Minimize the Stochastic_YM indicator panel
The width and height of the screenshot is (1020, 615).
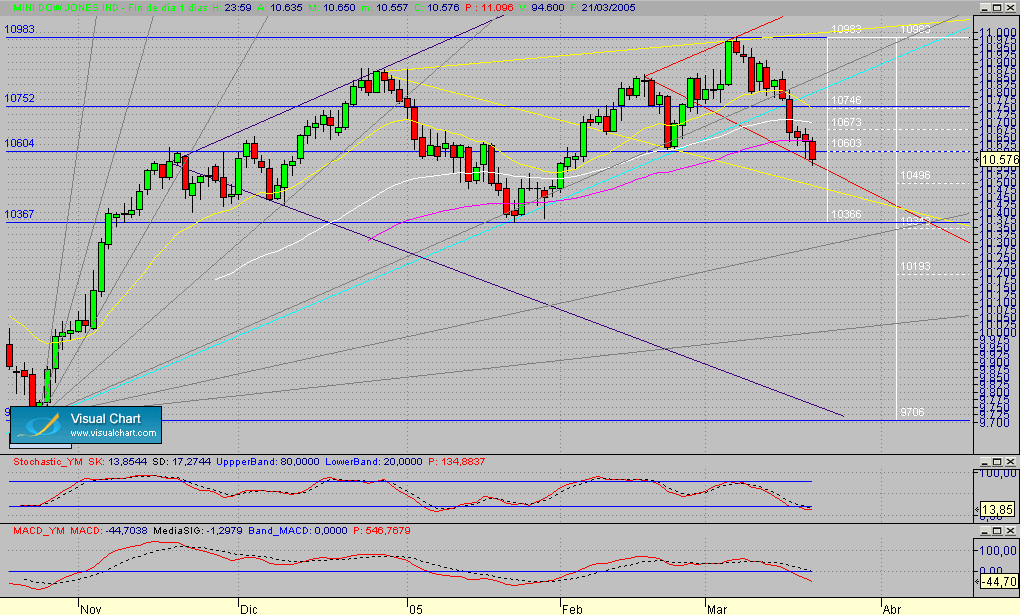(x=984, y=461)
